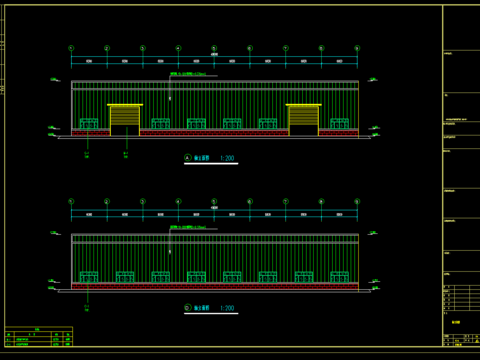The height and width of the screenshot is (360, 480).
Task: Select last green window of lower elevation
Action: (x=339, y=277)
